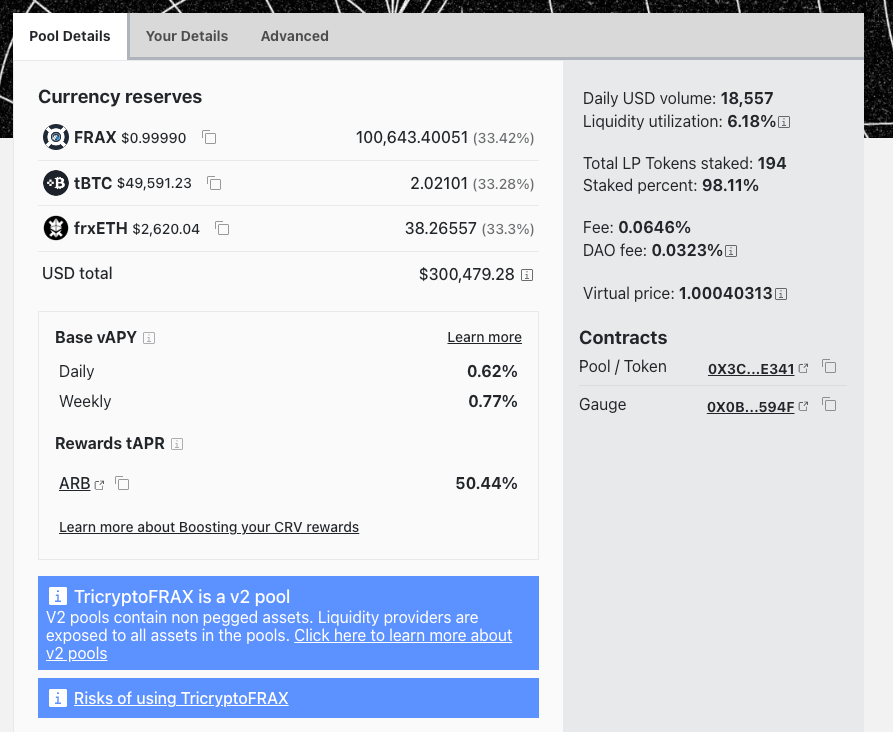Copy the frxETH token address
Image resolution: width=893 pixels, height=732 pixels.
(x=222, y=229)
